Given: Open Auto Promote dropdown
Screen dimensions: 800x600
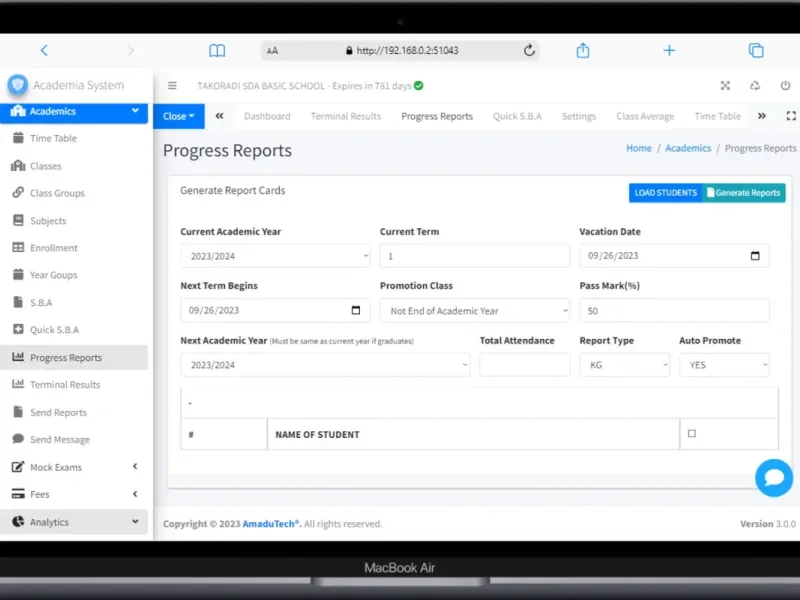Looking at the screenshot, I should click(x=724, y=365).
